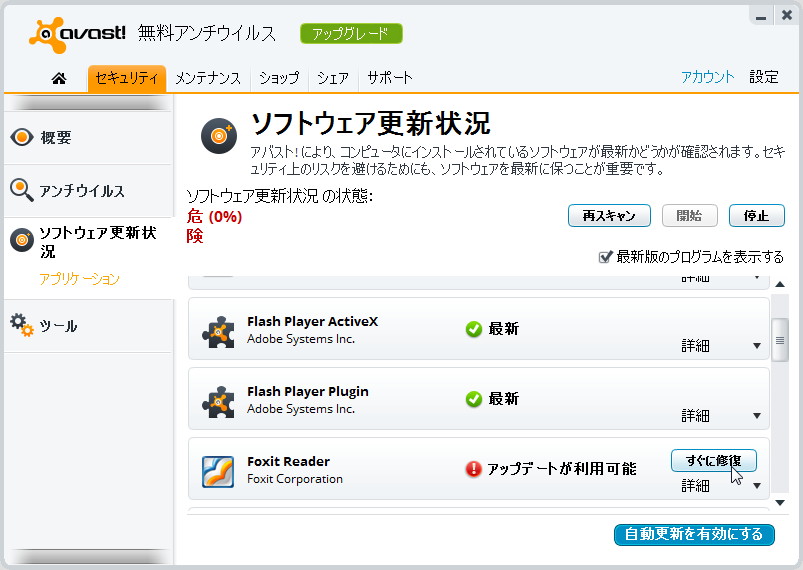The image size is (803, 570).
Task: Click red alert icon for Foxit Reader
Action: pos(474,469)
